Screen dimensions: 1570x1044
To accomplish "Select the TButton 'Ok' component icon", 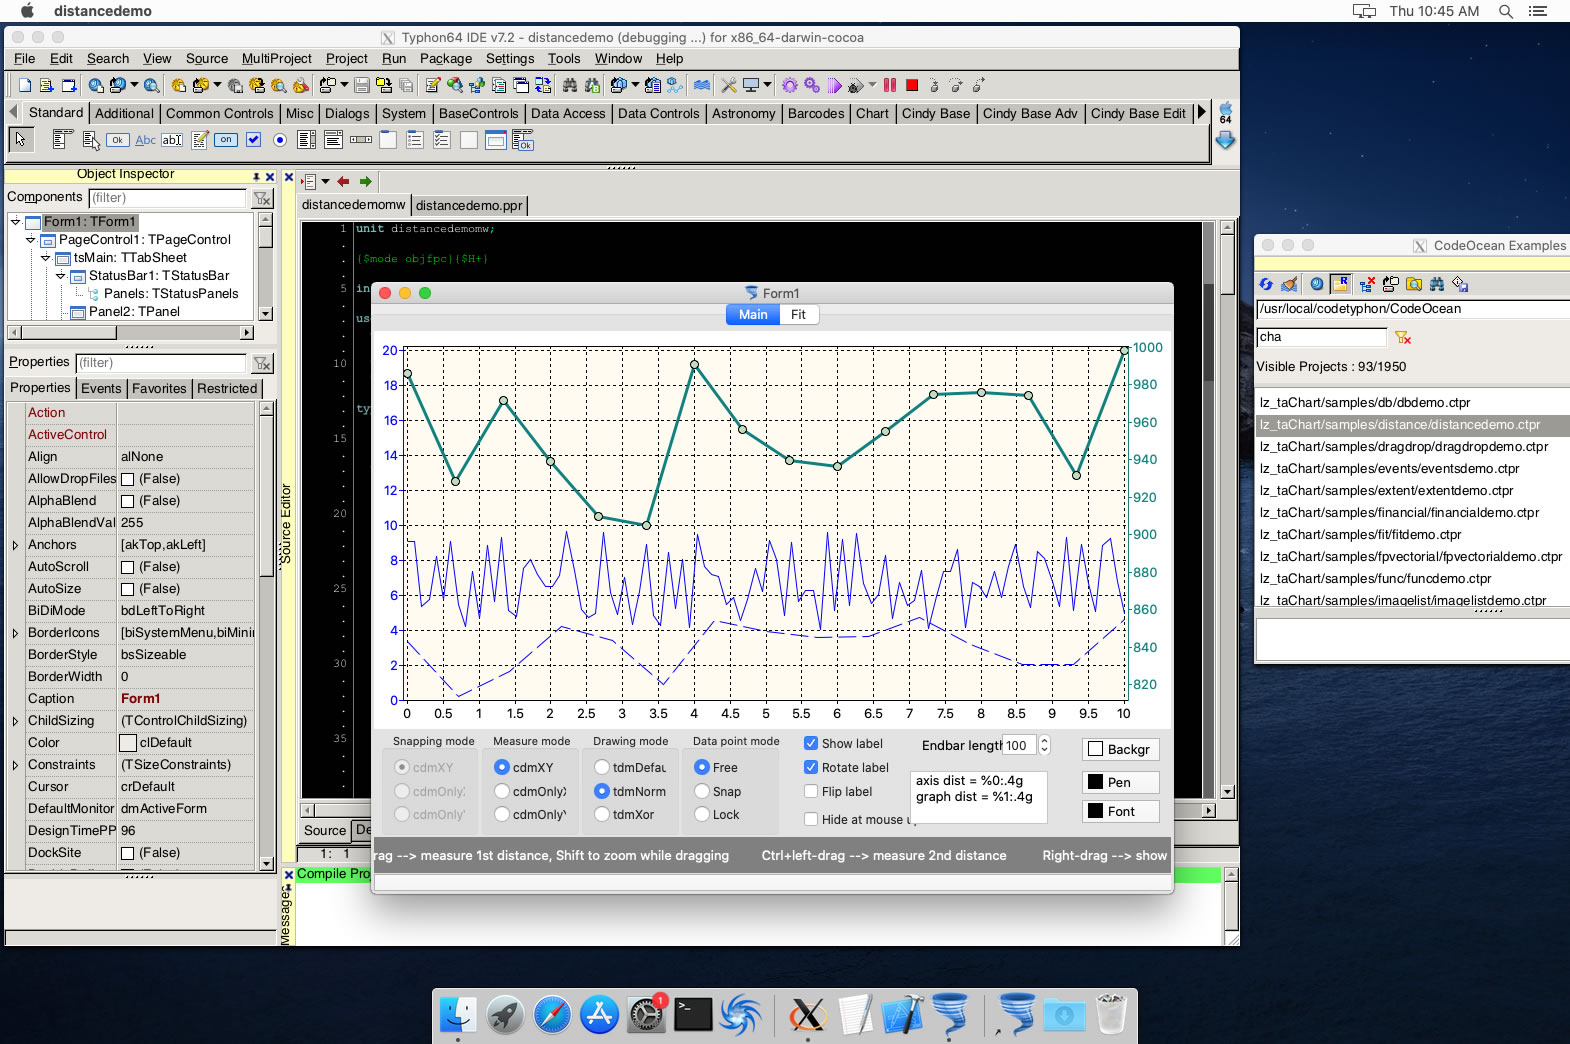I will click(x=118, y=140).
